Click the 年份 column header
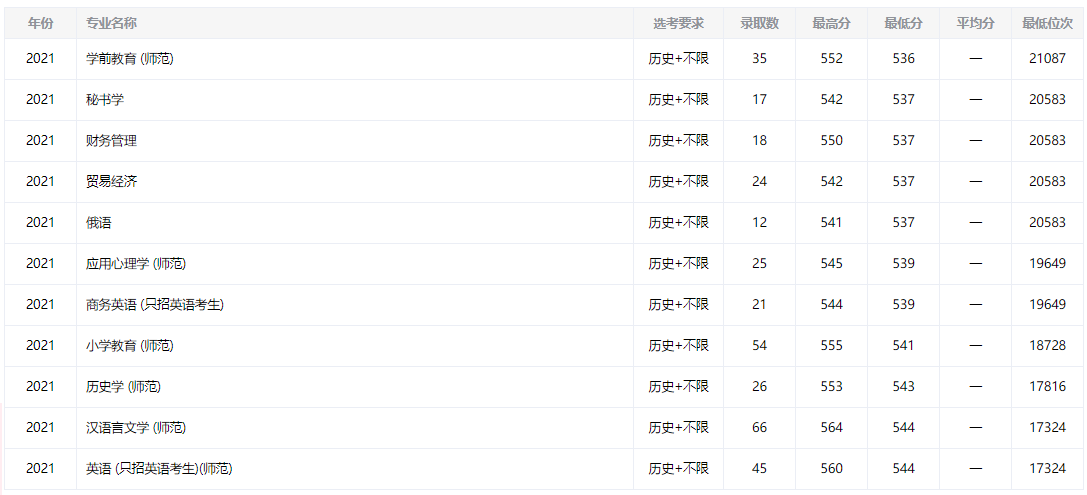 pos(40,23)
